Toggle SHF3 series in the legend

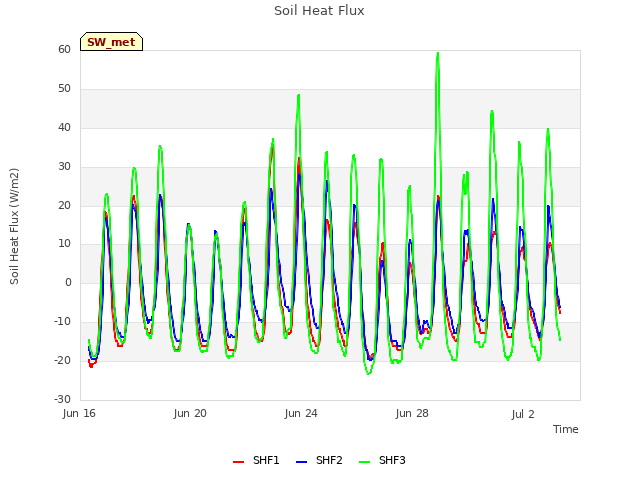[382, 460]
